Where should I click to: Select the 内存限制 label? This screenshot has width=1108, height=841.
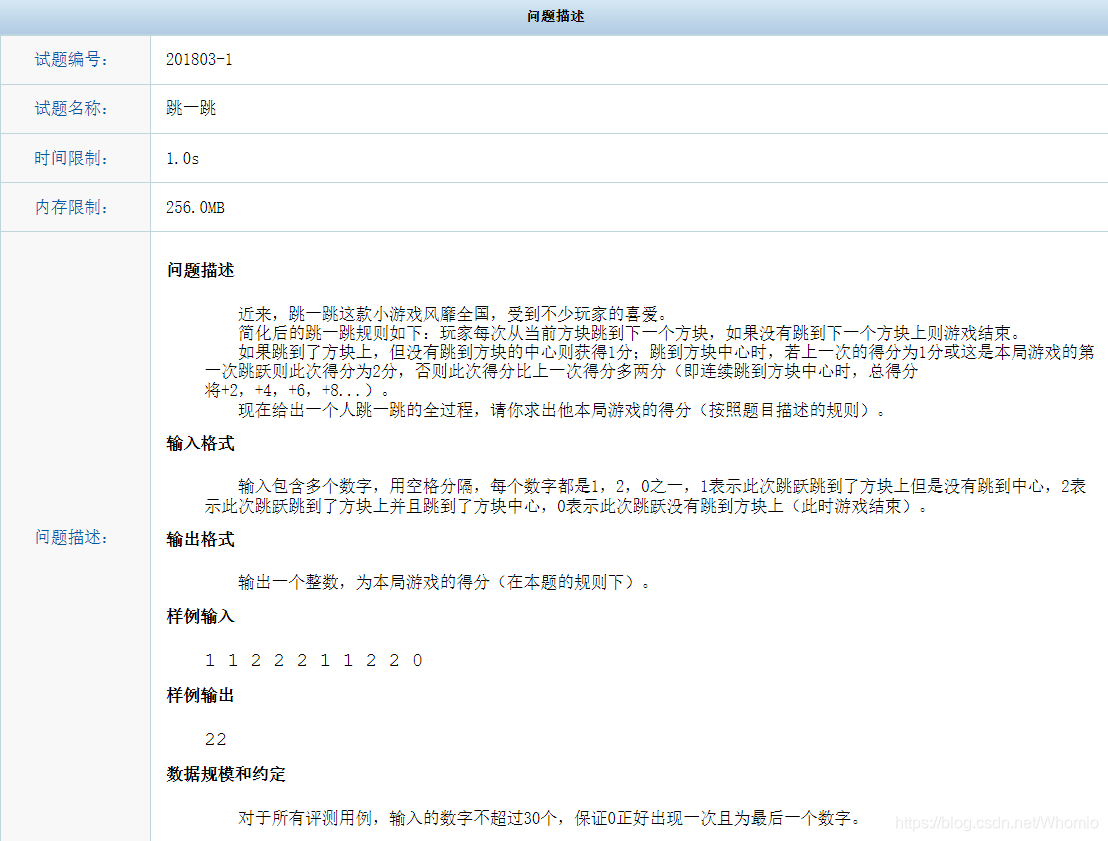[71, 207]
